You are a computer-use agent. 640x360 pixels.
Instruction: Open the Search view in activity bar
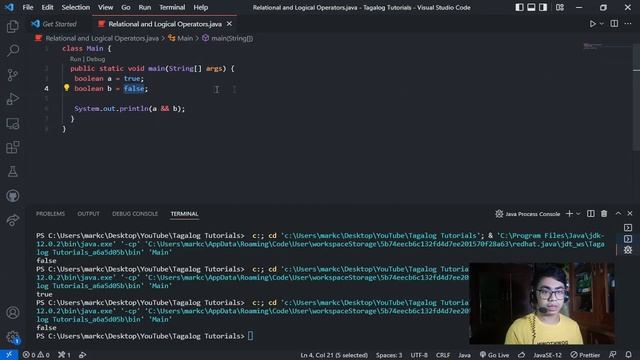(13, 51)
